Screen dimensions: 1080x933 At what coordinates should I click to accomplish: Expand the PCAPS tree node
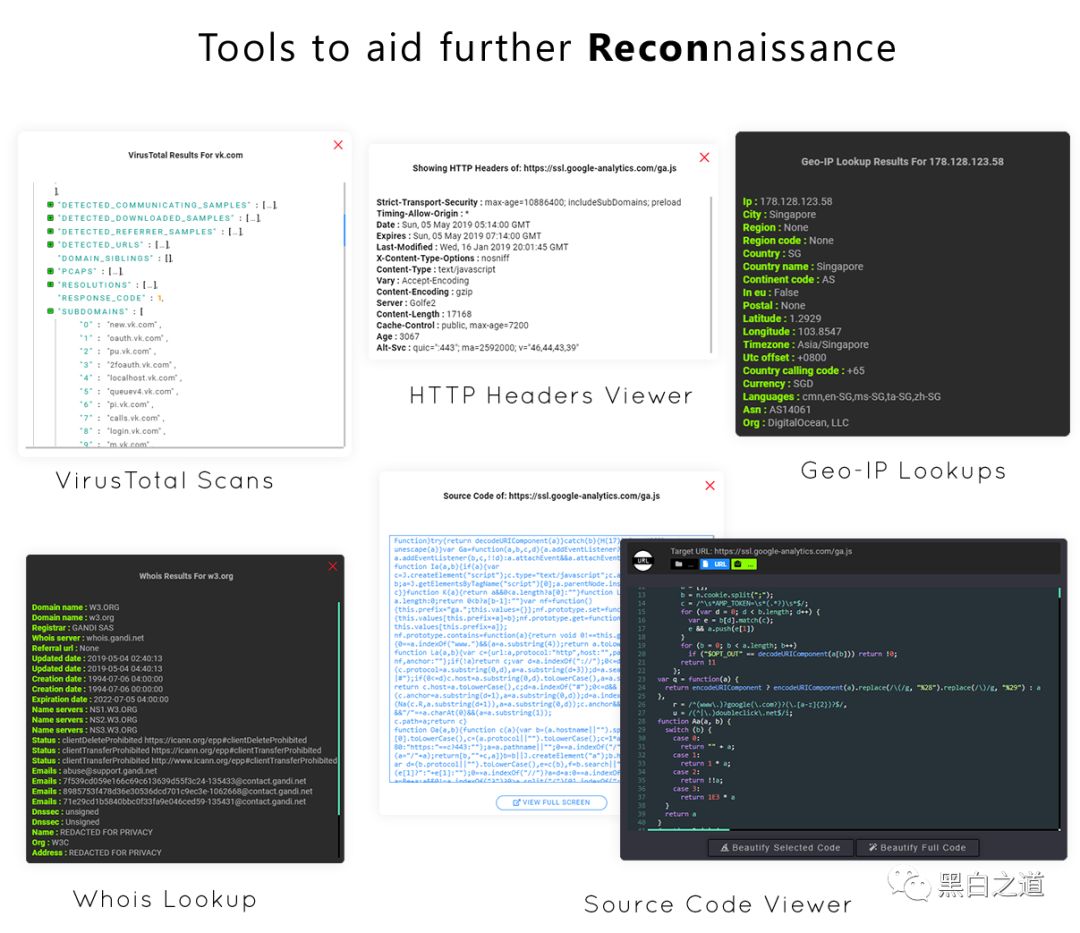tap(50, 271)
